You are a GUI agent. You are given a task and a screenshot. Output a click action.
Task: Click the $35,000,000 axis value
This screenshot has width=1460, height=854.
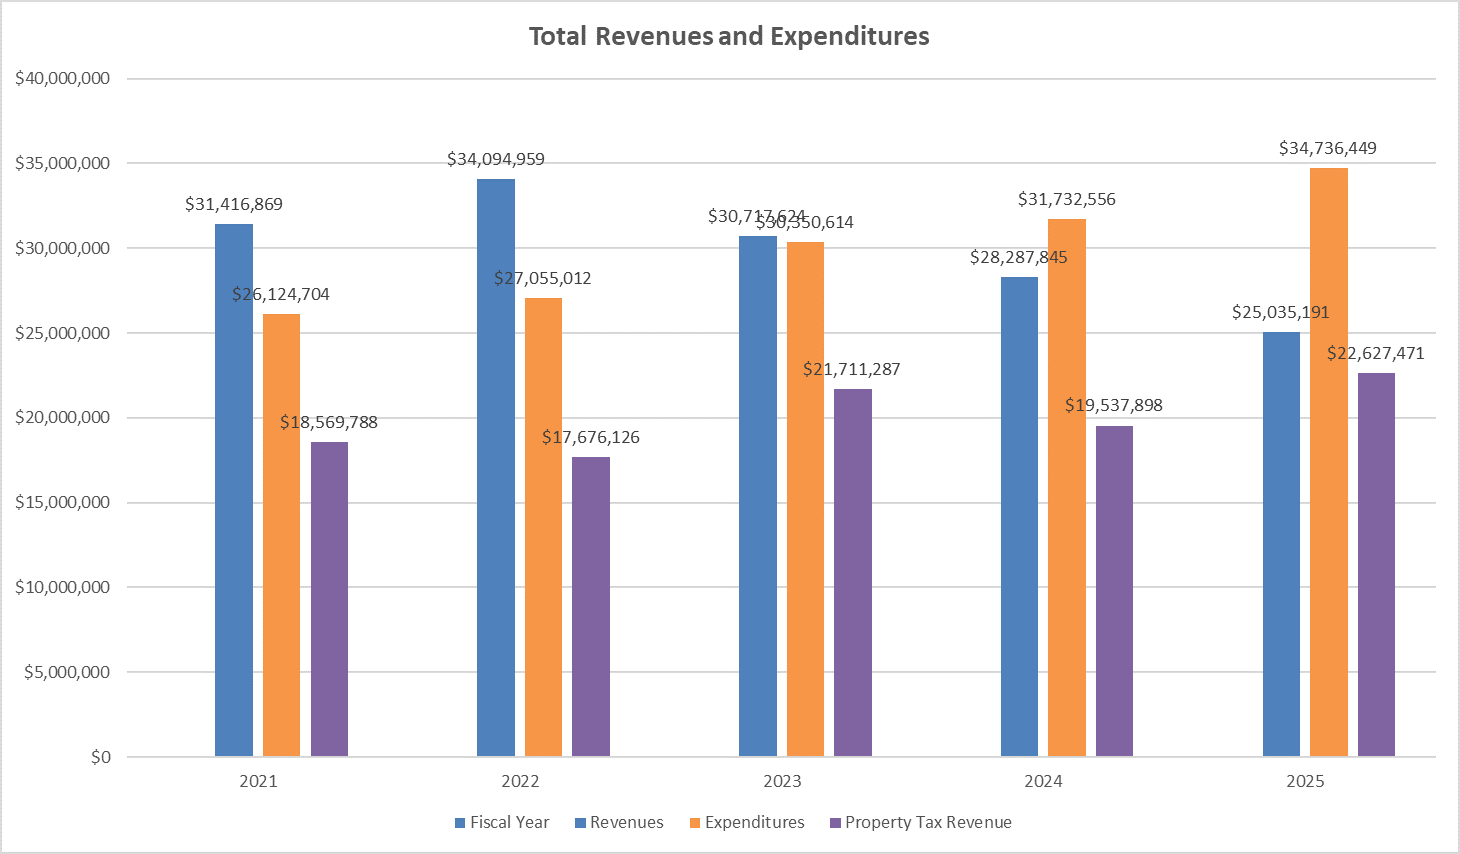[x=62, y=163]
